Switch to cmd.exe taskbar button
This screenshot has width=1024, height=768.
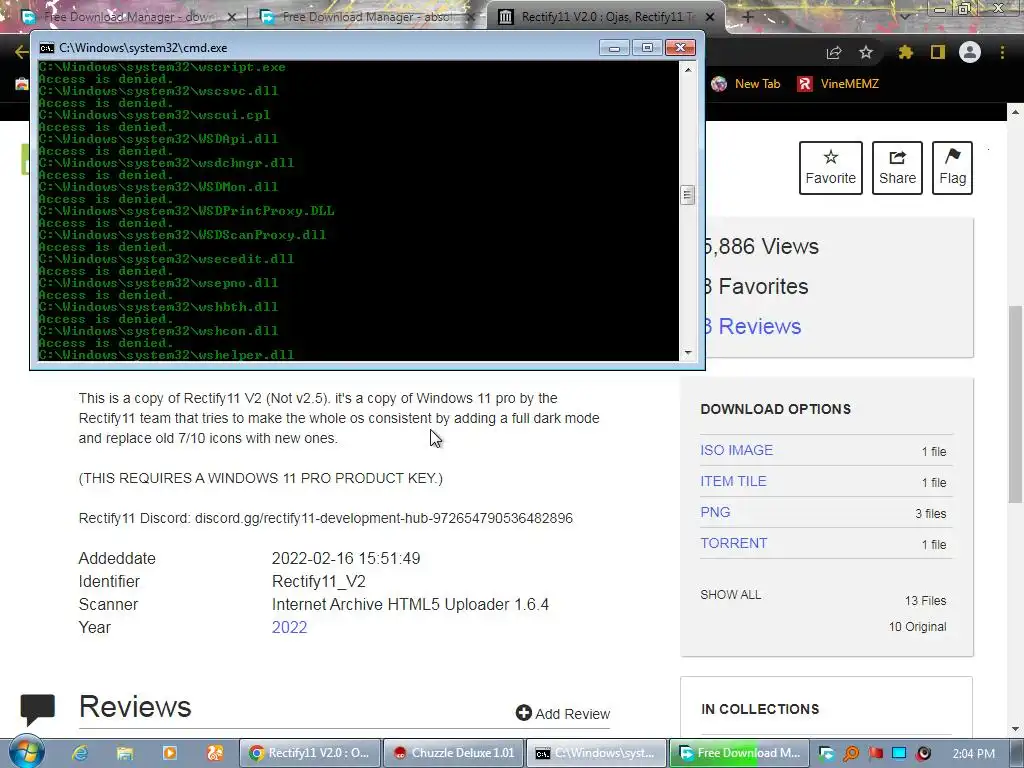pos(596,753)
